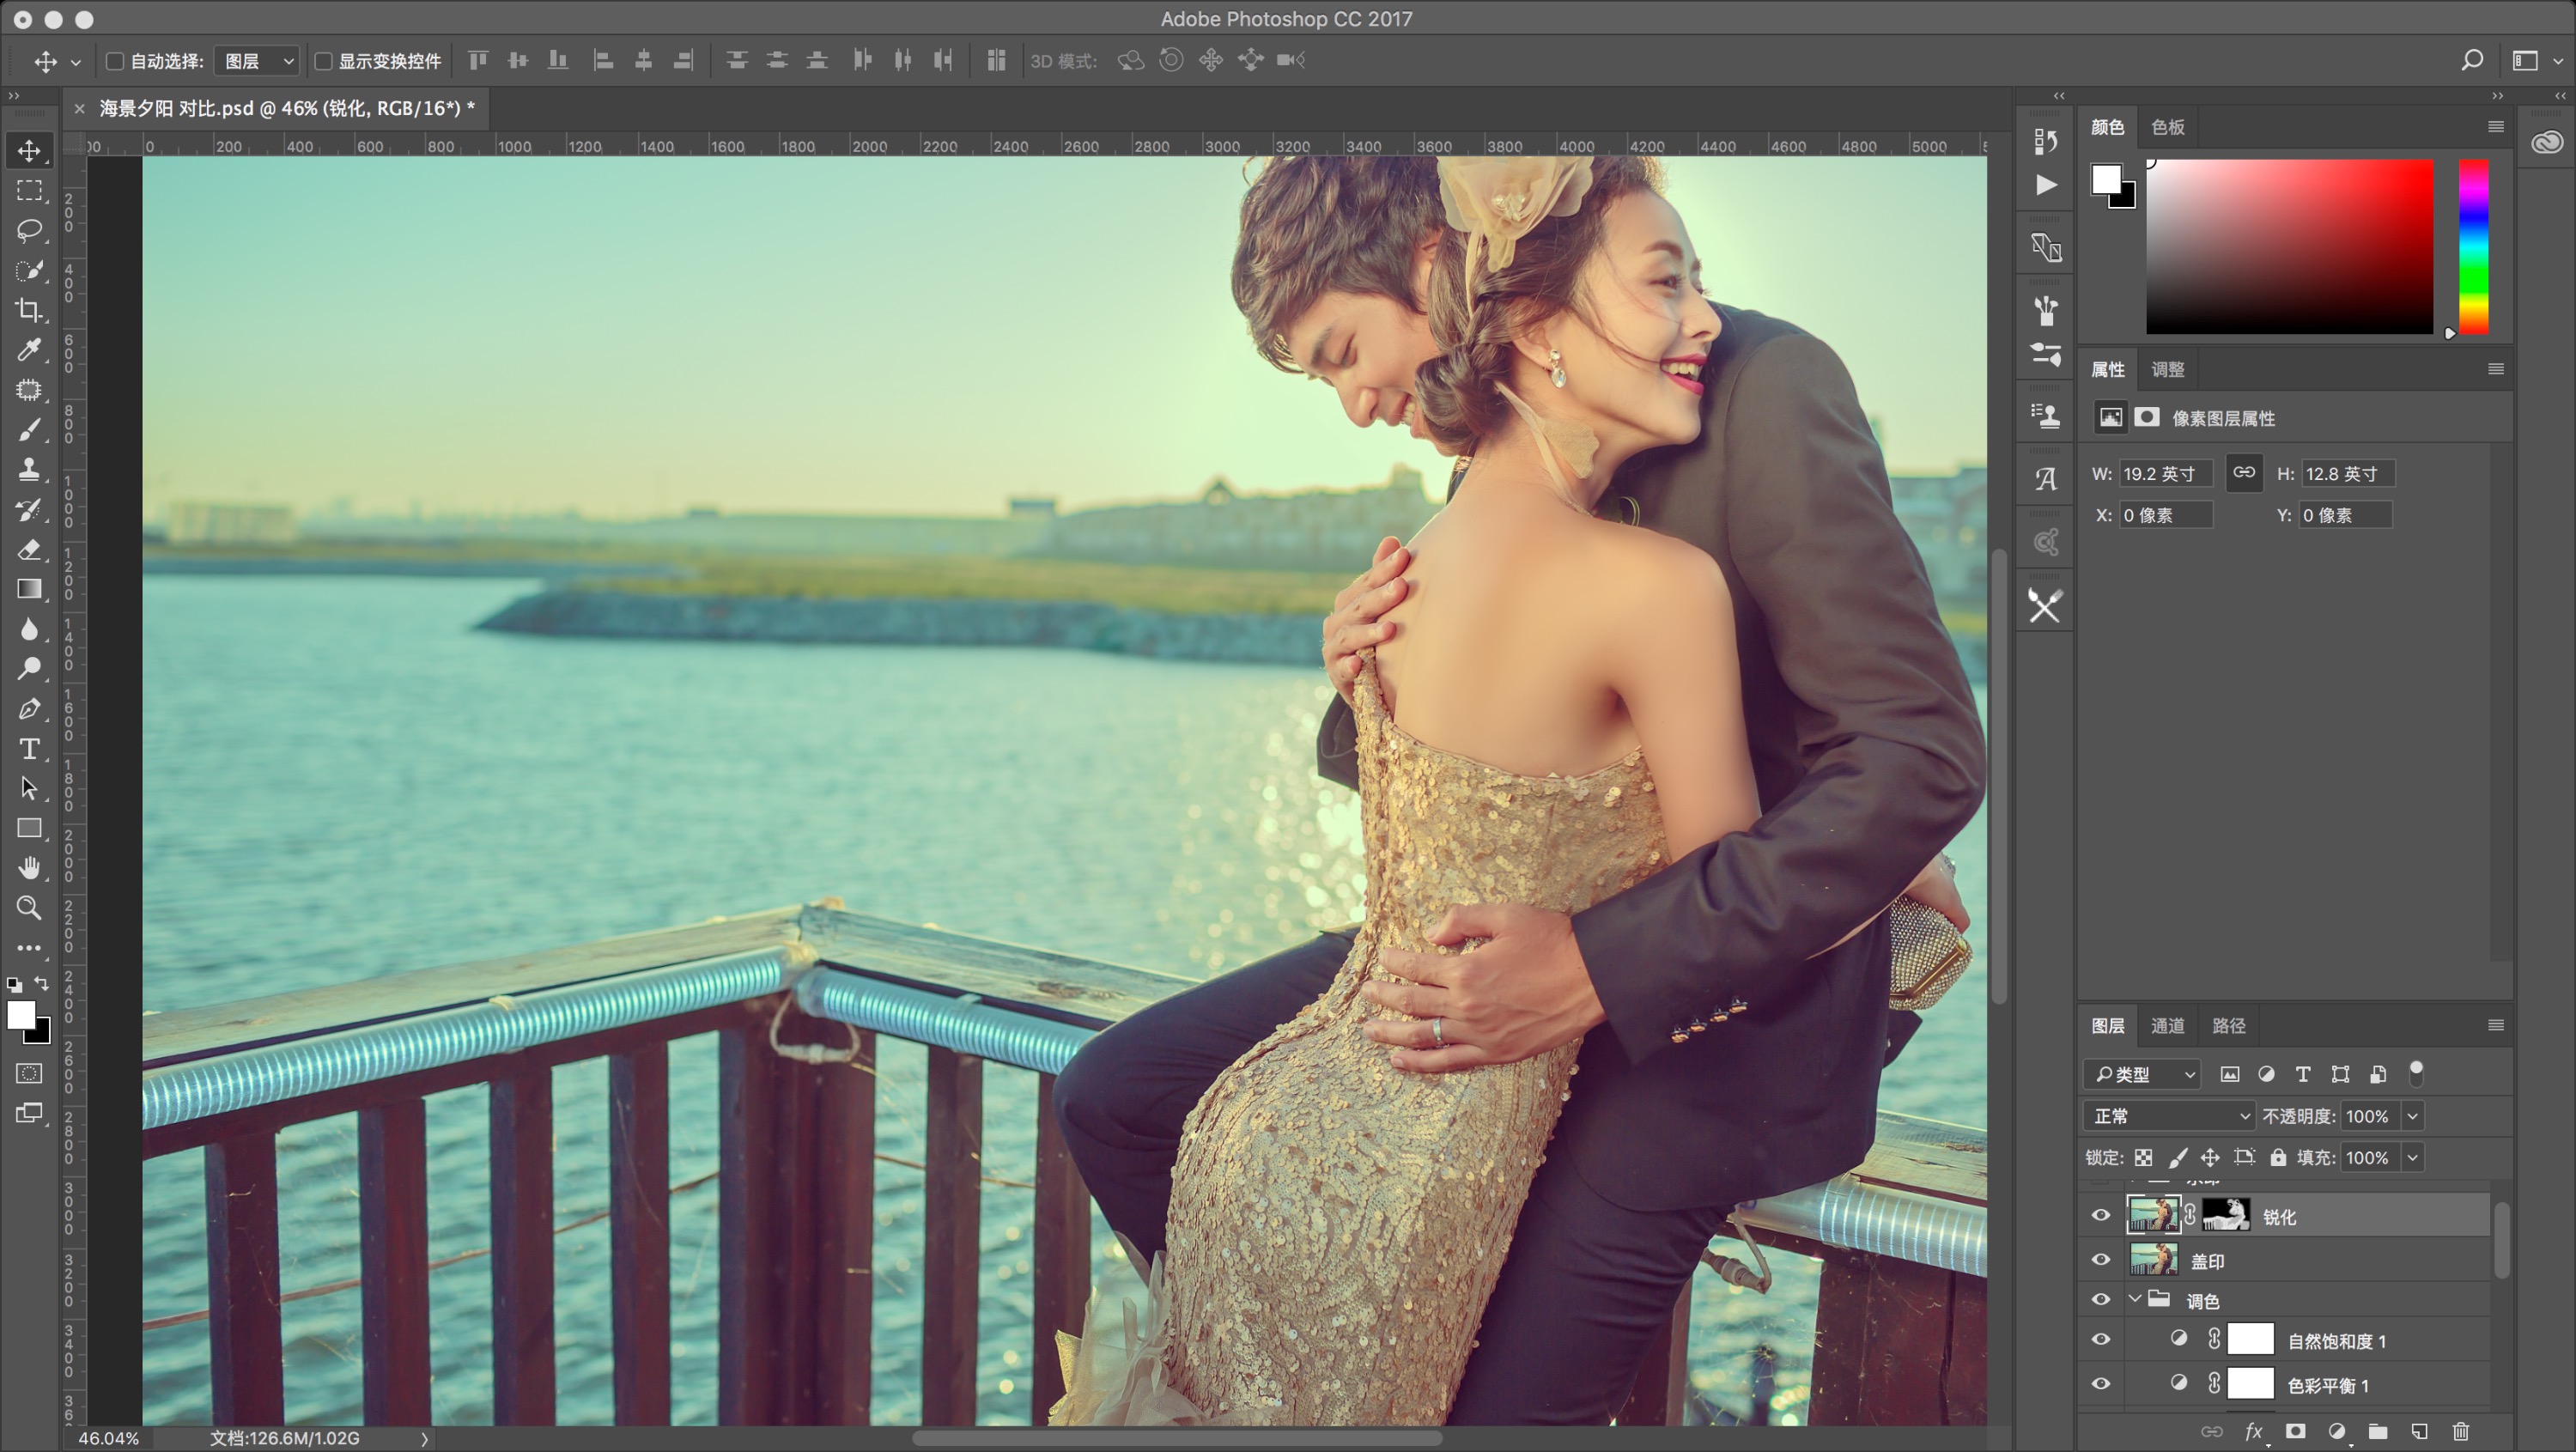
Task: Open the 类型 layer filter dropdown
Action: [x=2142, y=1074]
